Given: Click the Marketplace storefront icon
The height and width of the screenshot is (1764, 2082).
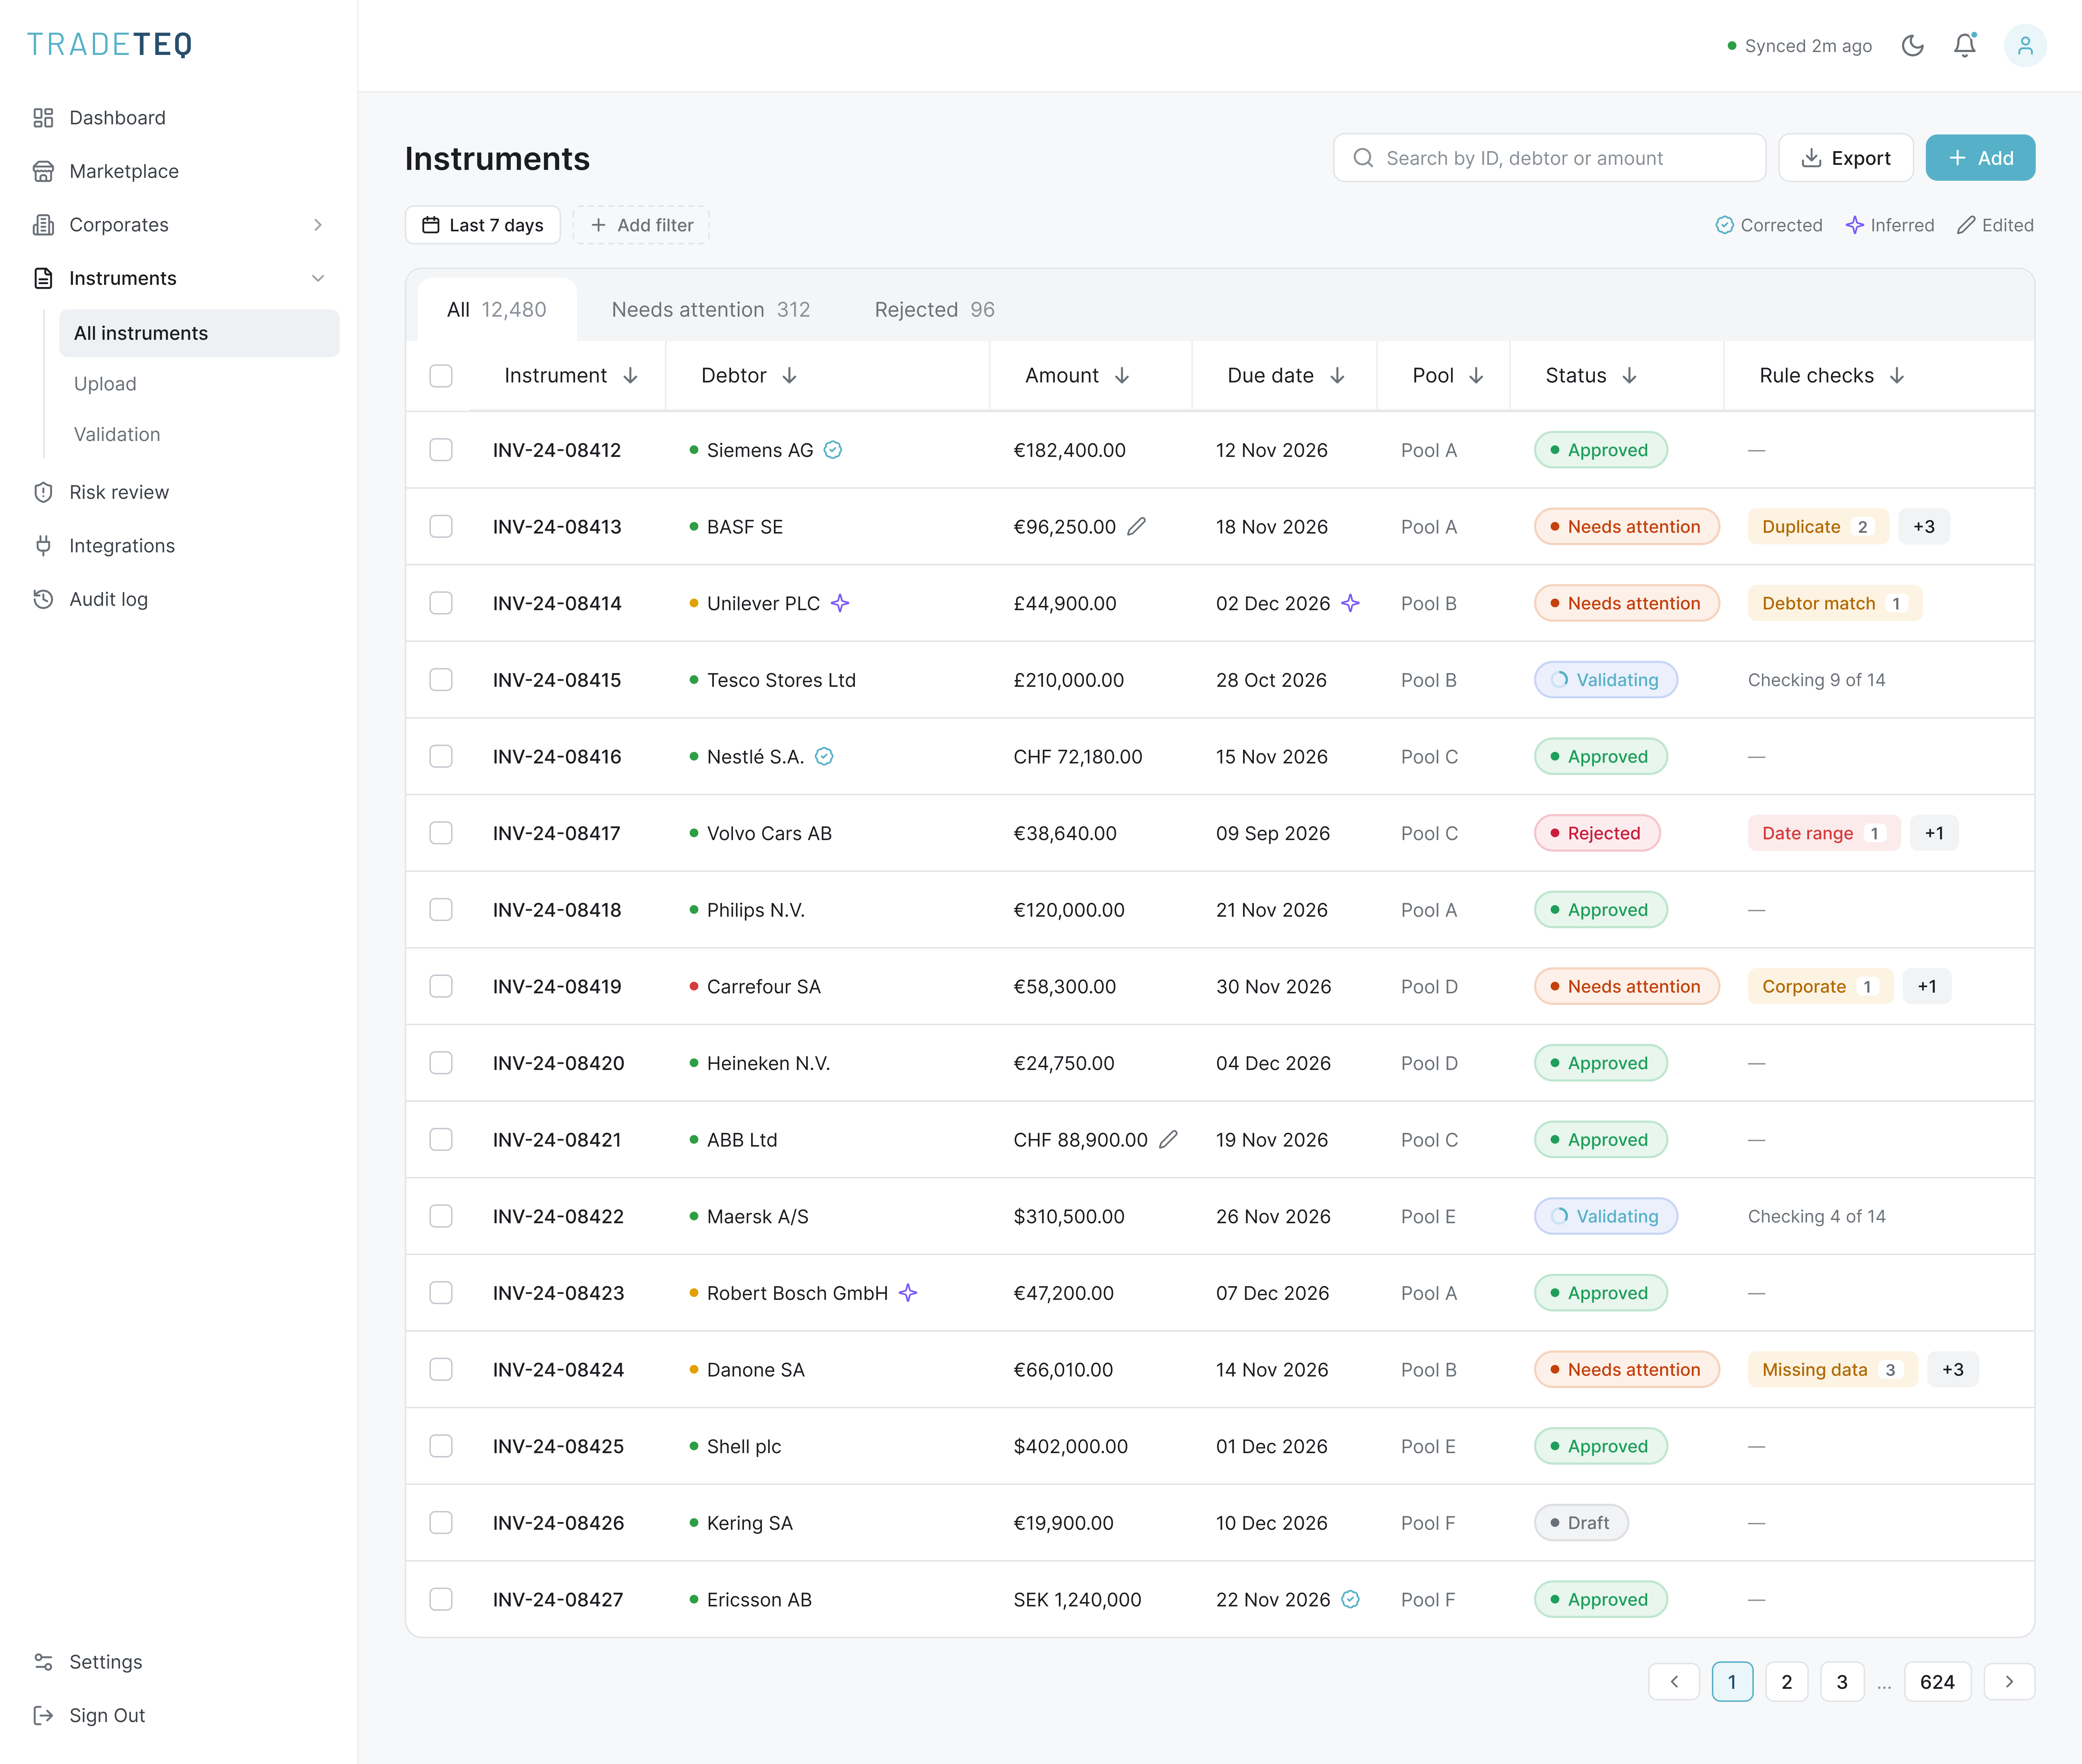Looking at the screenshot, I should click(43, 171).
